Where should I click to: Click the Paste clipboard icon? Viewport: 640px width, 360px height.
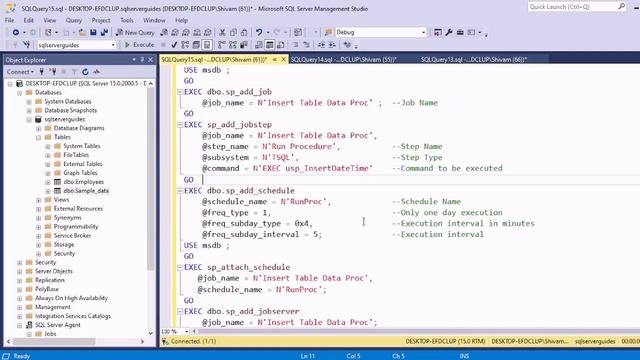click(x=244, y=32)
